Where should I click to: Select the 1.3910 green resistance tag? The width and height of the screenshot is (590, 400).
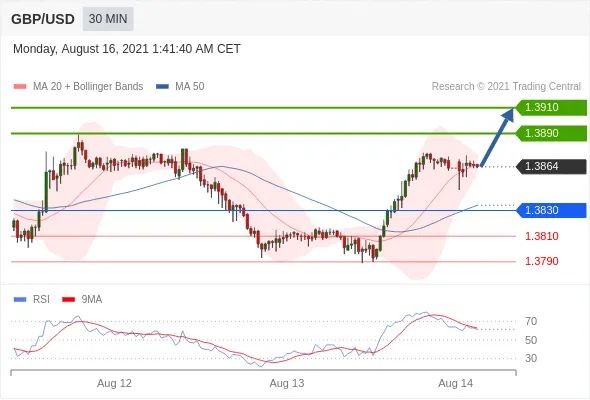click(x=551, y=107)
